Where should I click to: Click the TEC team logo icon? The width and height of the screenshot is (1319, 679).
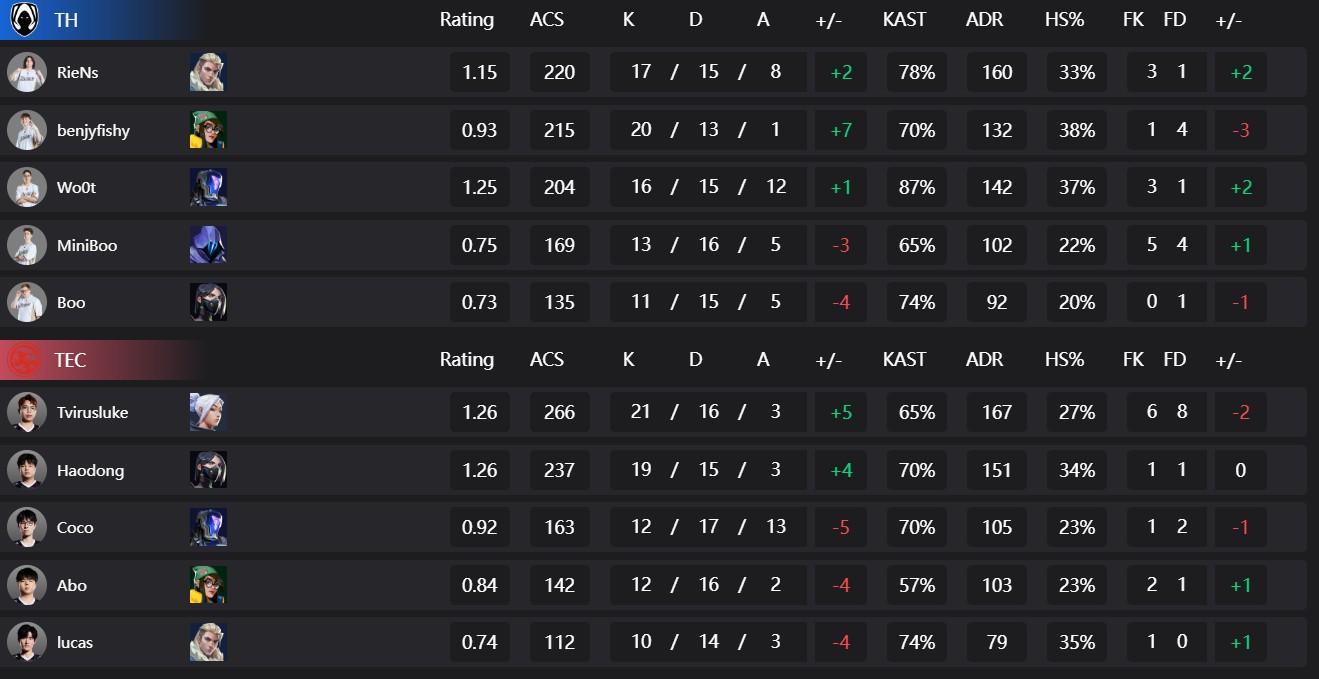tap(23, 360)
